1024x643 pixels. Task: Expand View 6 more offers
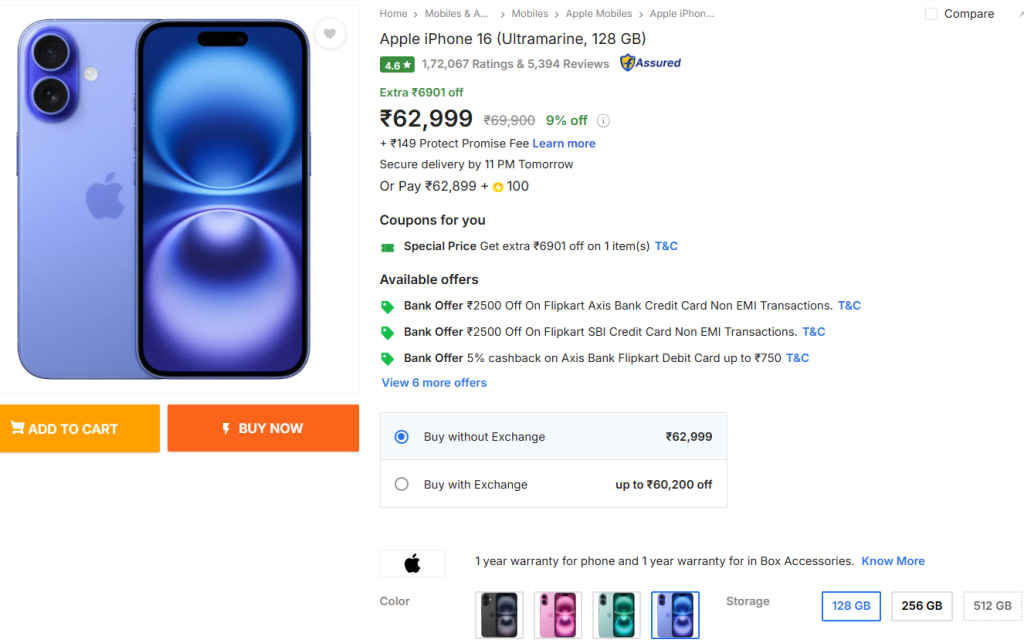point(434,383)
